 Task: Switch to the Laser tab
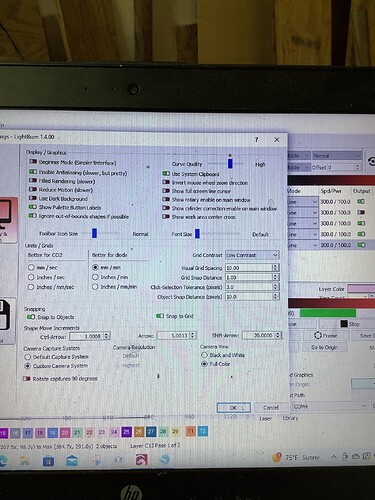pos(266,418)
